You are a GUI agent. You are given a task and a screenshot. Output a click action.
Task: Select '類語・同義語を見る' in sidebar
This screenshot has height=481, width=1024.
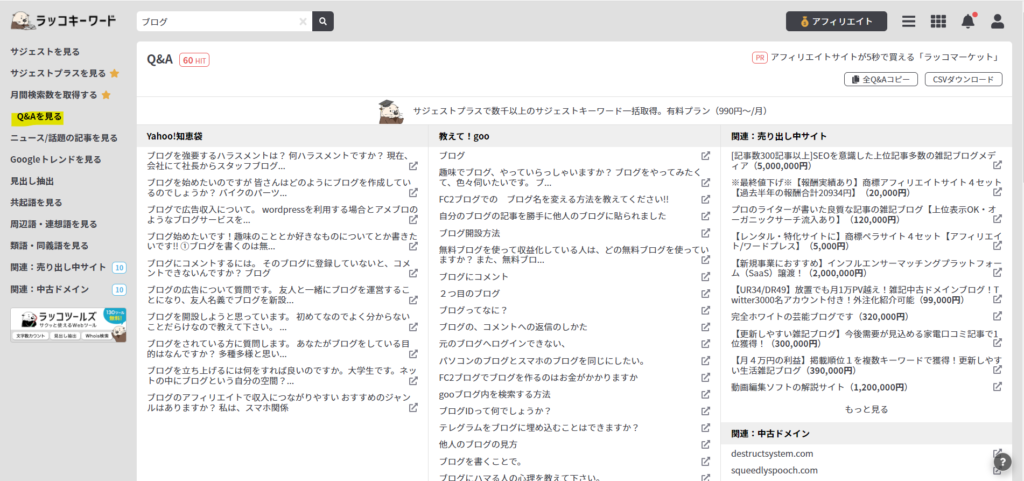pos(50,245)
